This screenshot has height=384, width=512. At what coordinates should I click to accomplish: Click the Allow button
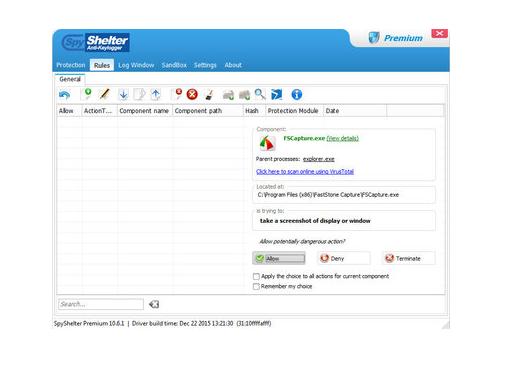[279, 258]
